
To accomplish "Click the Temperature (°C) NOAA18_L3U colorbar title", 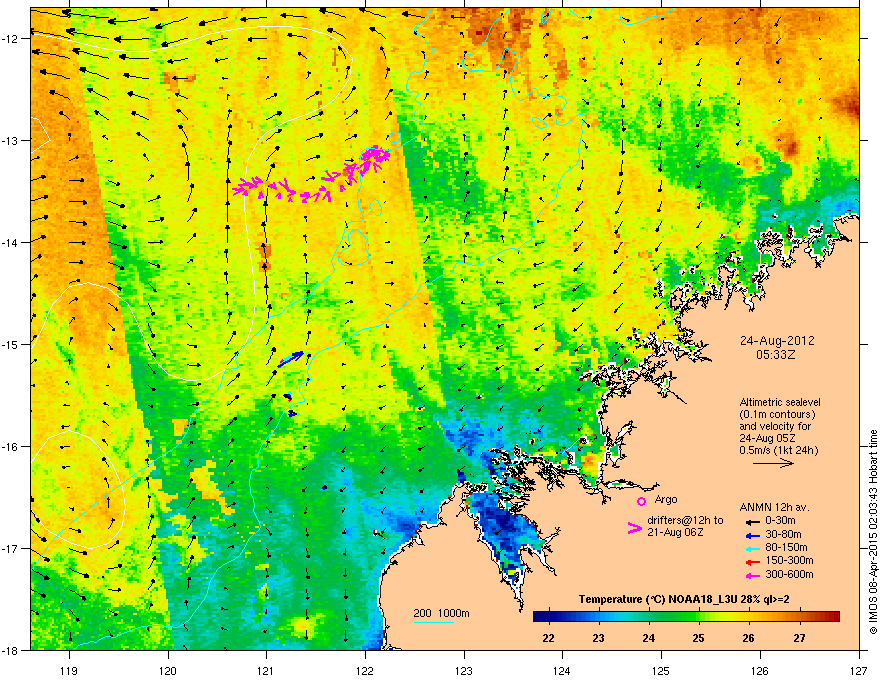I will tap(684, 600).
